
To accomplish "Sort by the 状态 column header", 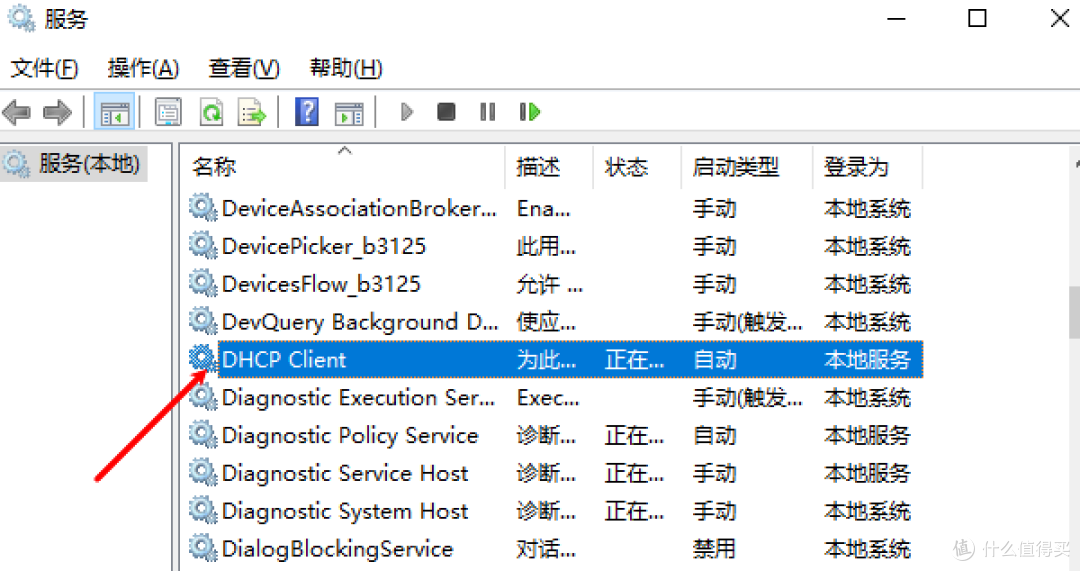I will tap(637, 167).
